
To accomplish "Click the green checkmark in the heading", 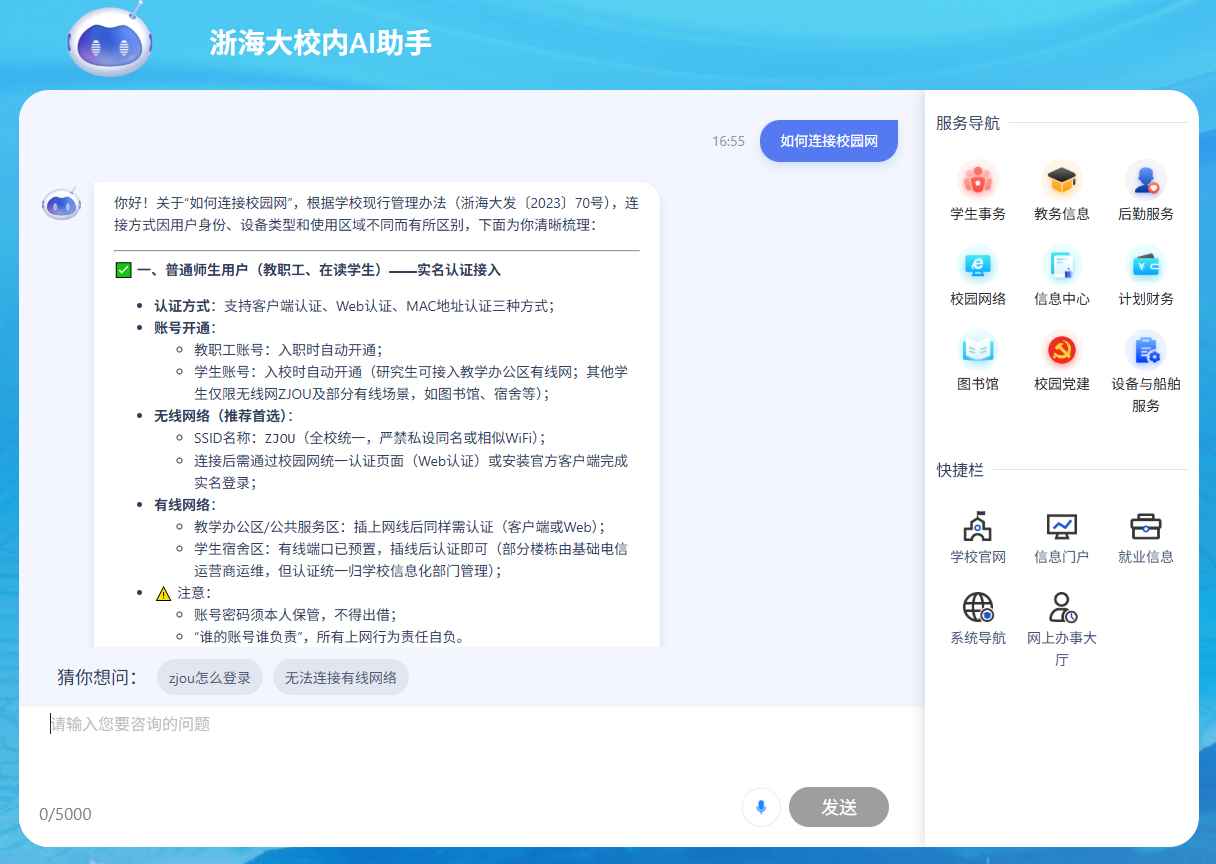I will [x=124, y=270].
